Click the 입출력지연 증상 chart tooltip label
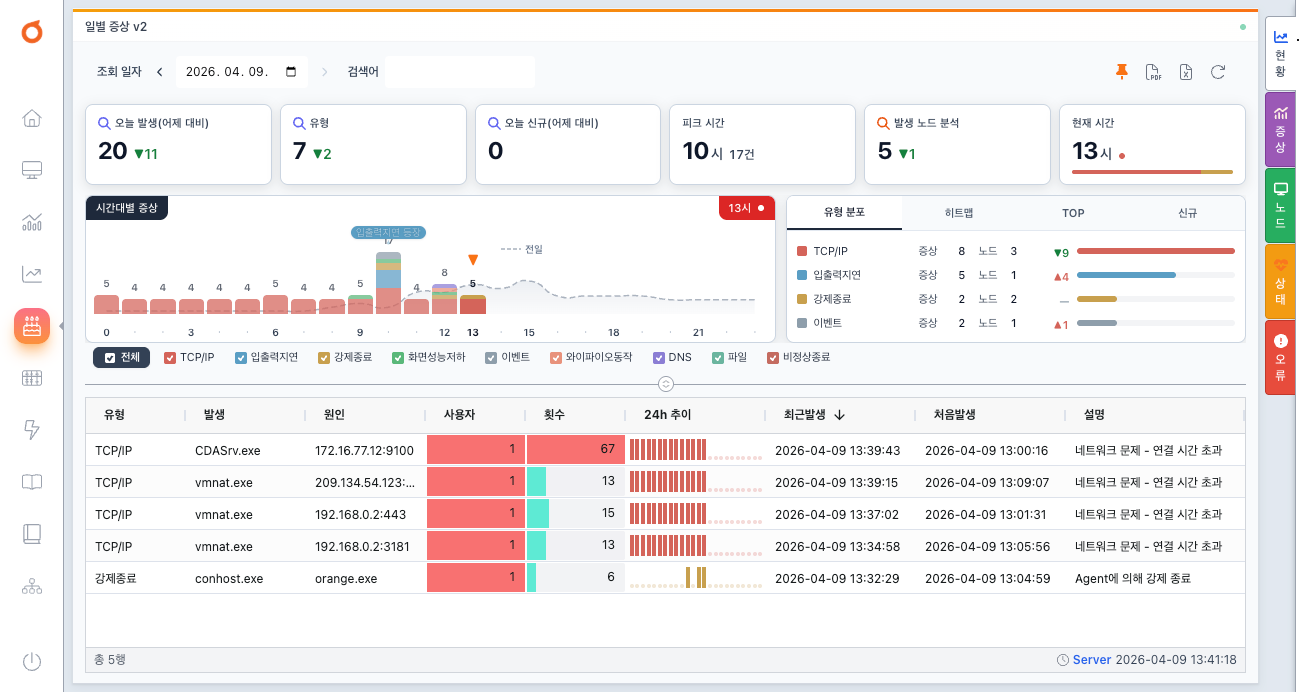The width and height of the screenshot is (1299, 692). click(389, 232)
